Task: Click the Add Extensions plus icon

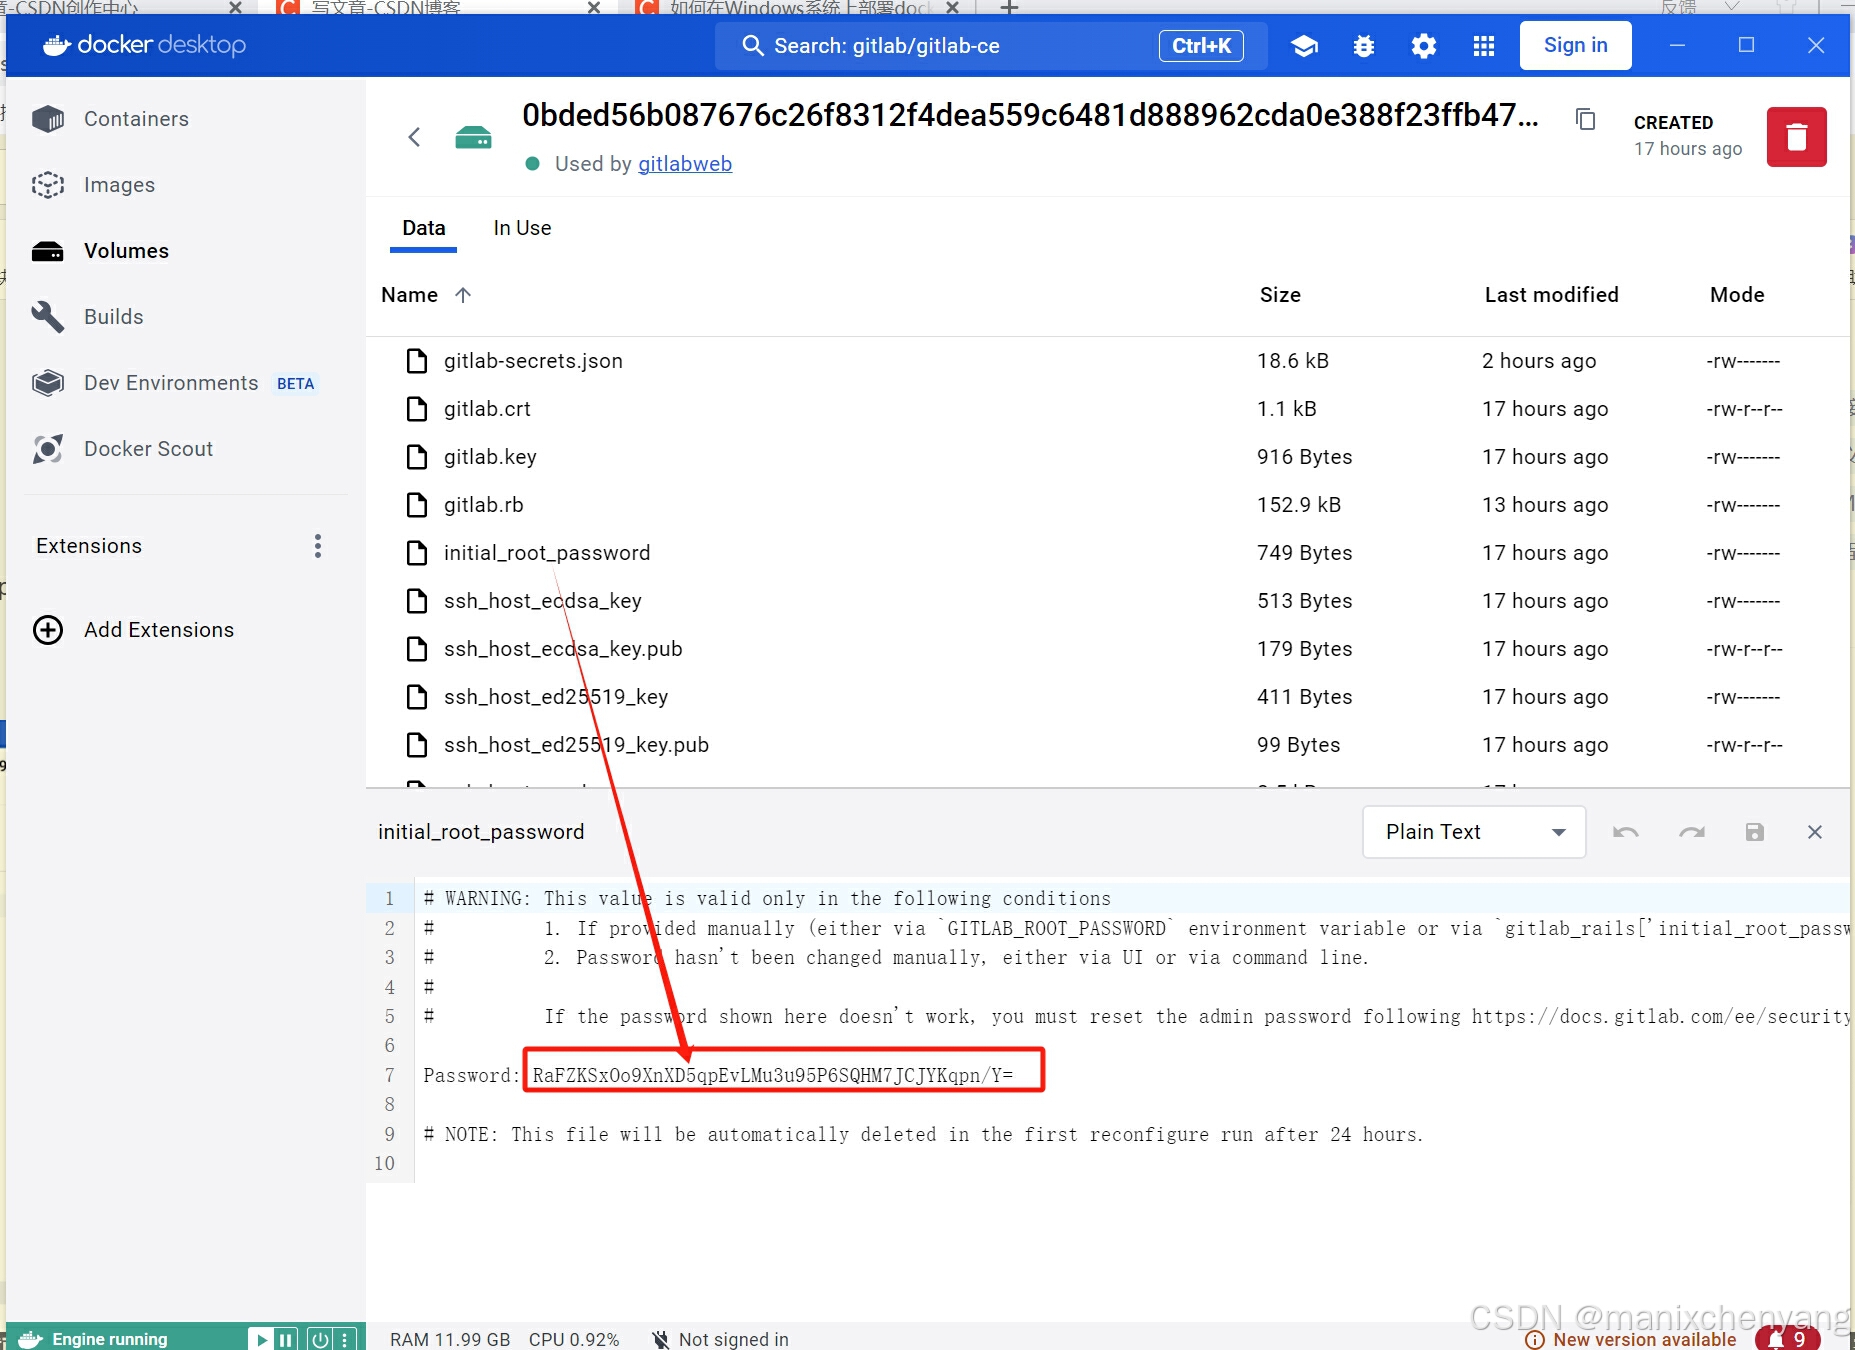Action: tap(48, 630)
